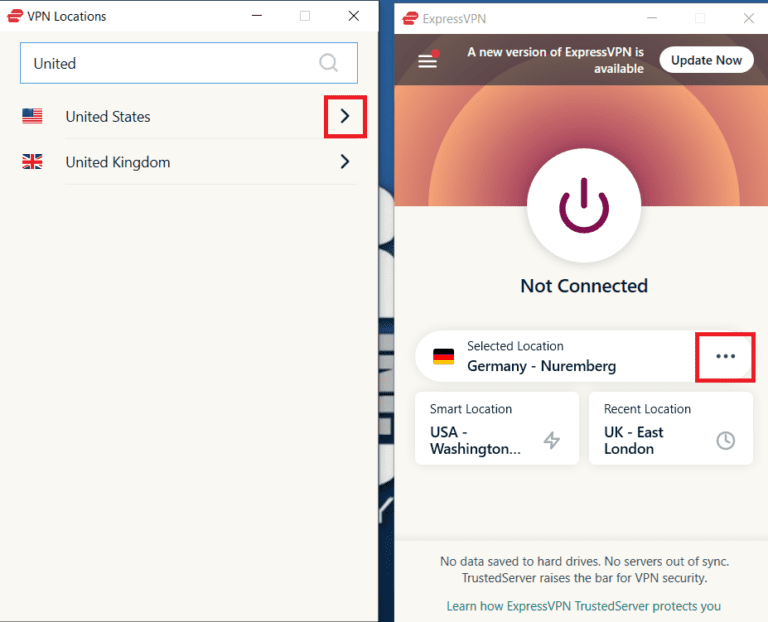Click the Germany flag in Selected Location
This screenshot has height=622, width=768.
click(x=443, y=357)
